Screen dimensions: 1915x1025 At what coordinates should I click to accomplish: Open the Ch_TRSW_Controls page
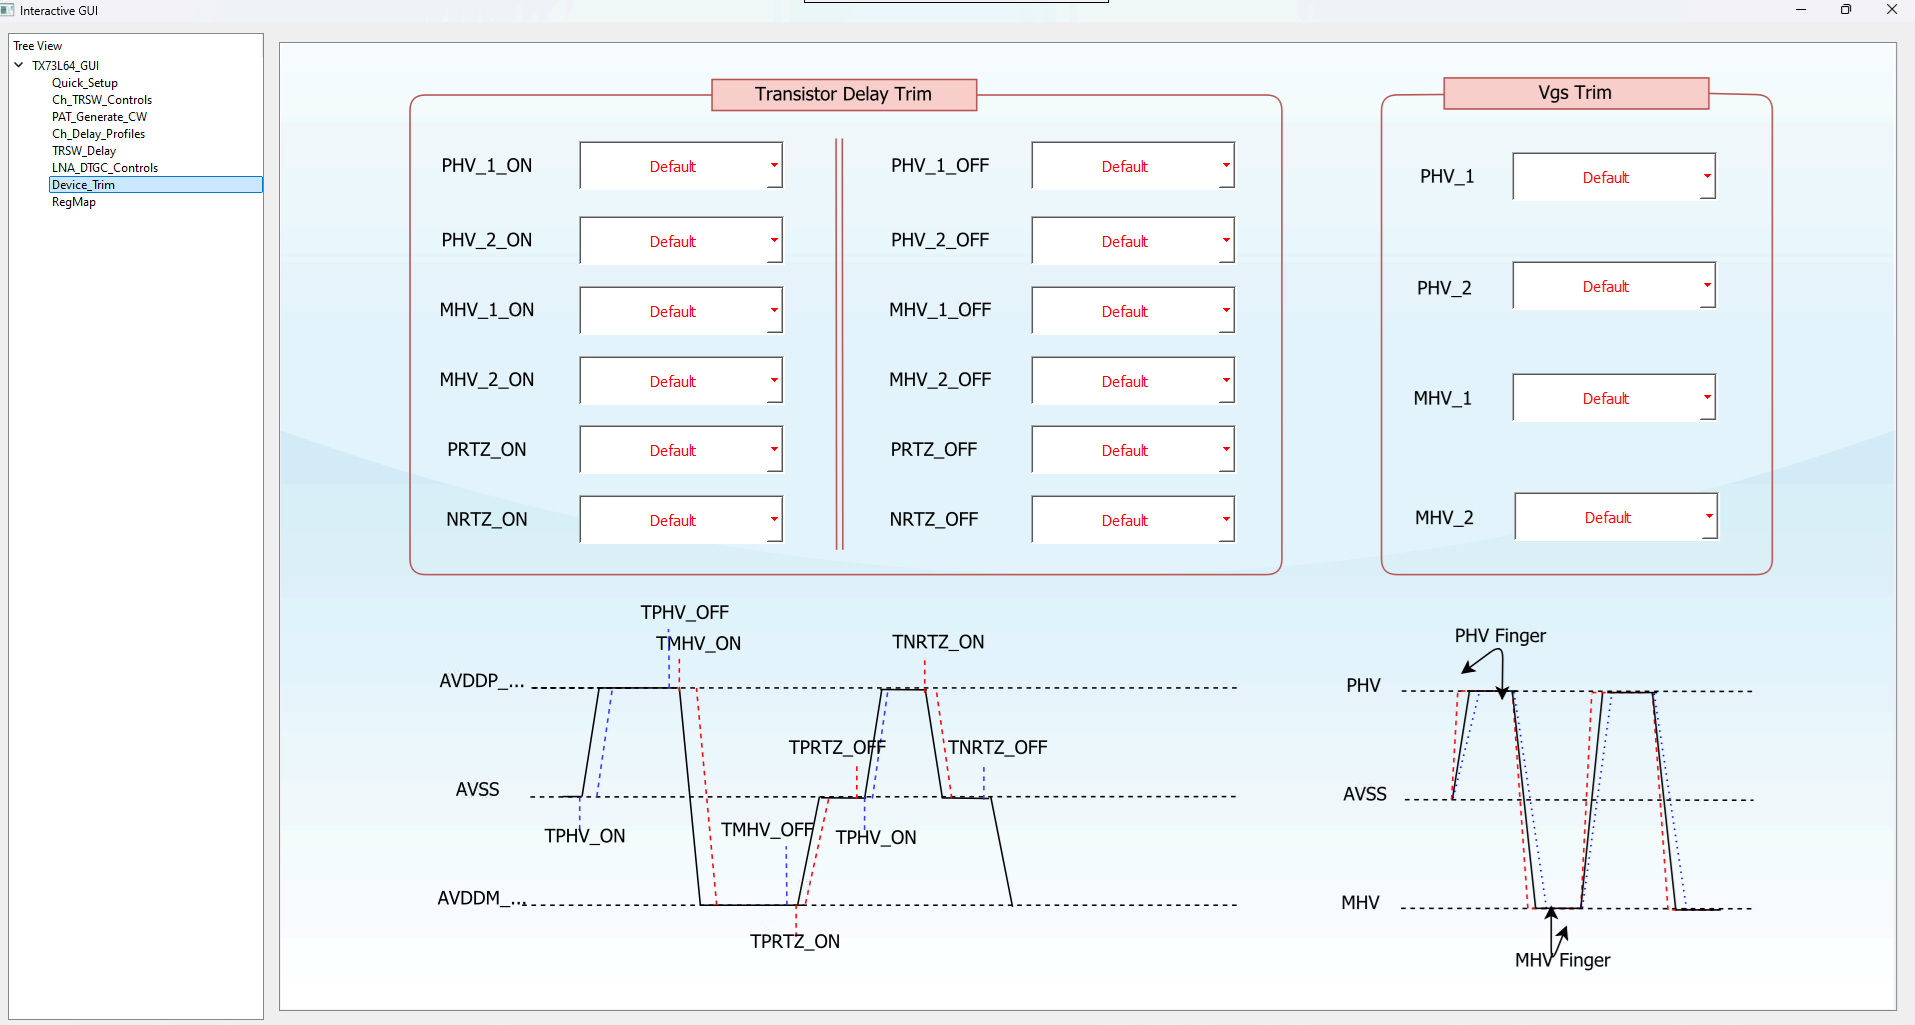pyautogui.click(x=101, y=99)
